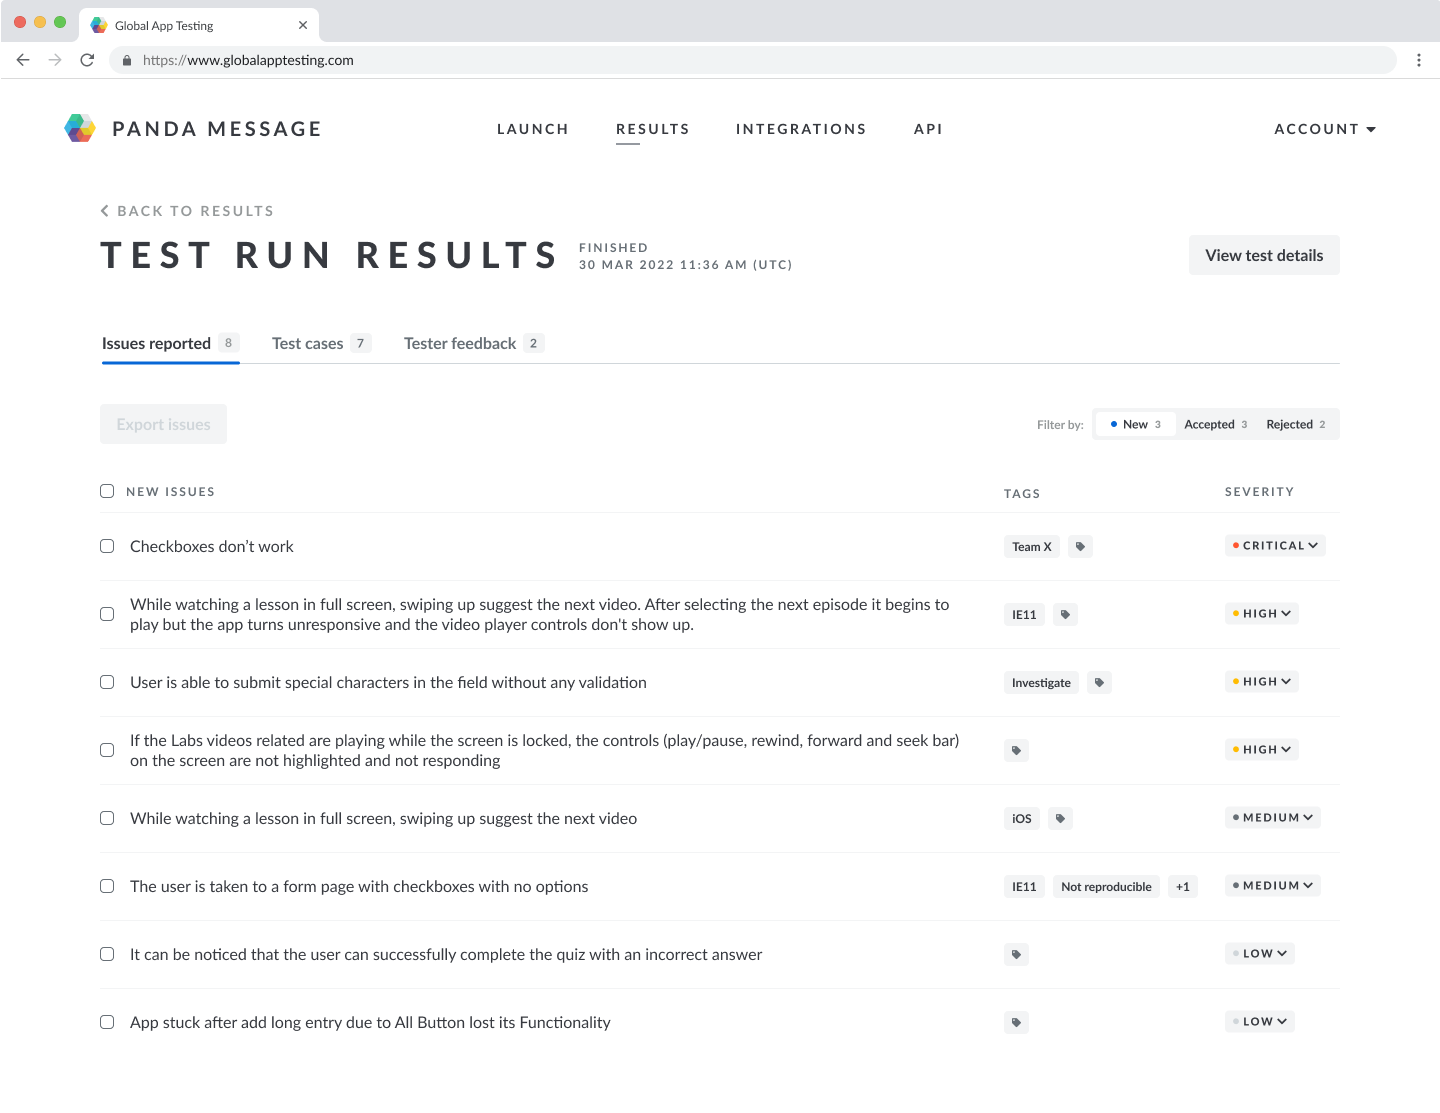Add tag to the incorrect quiz answer issue
This screenshot has width=1440, height=1113.
tap(1016, 954)
